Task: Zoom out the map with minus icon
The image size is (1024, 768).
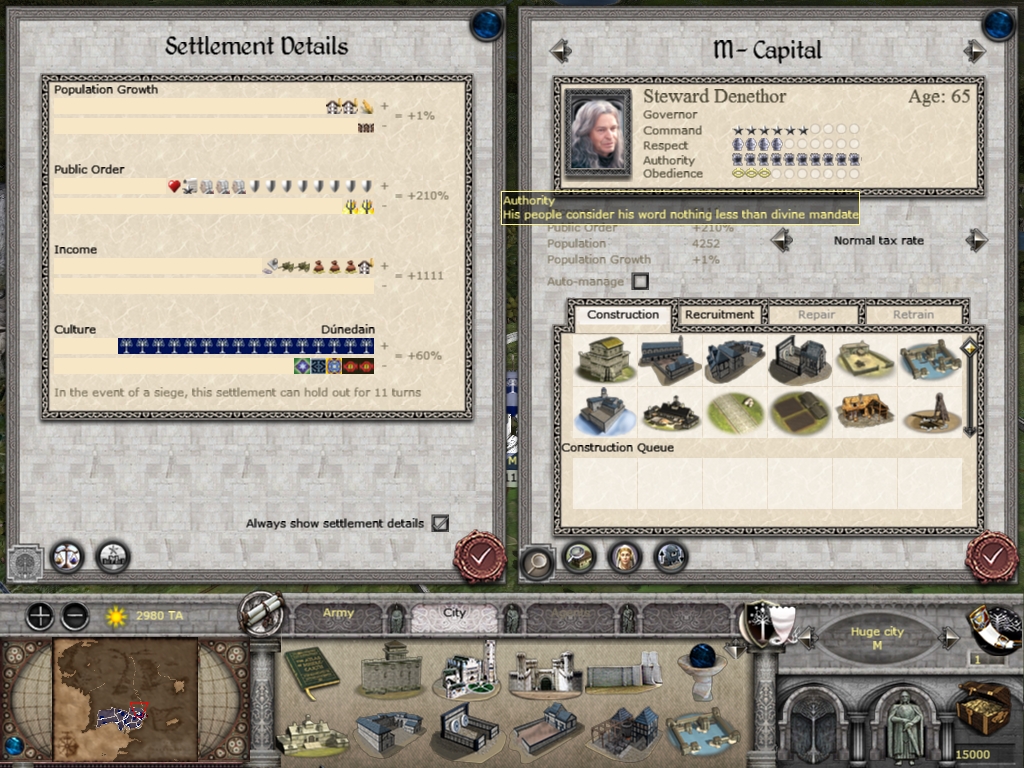Action: click(75, 616)
